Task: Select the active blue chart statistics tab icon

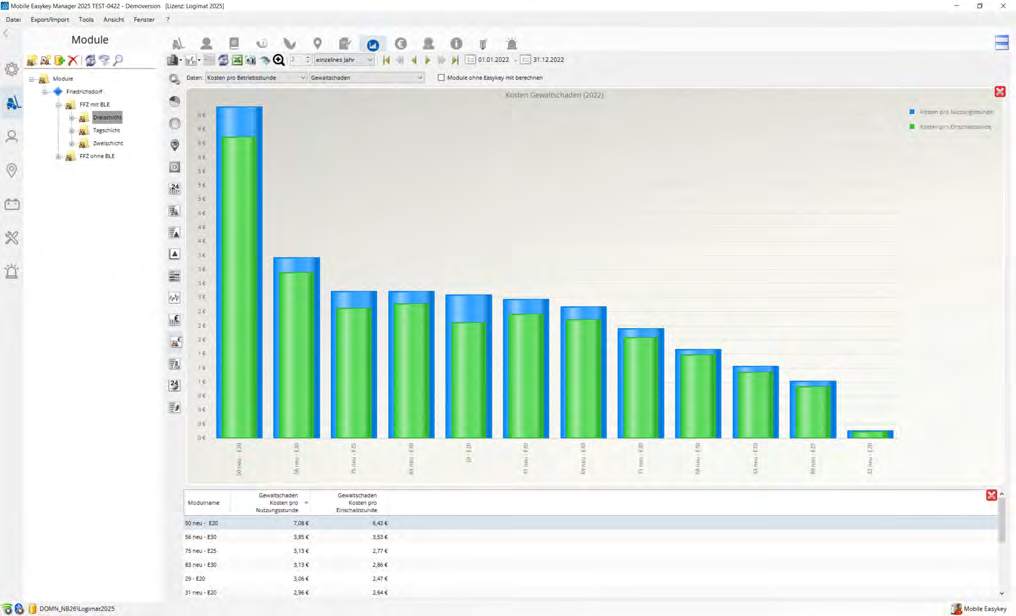Action: 373,44
